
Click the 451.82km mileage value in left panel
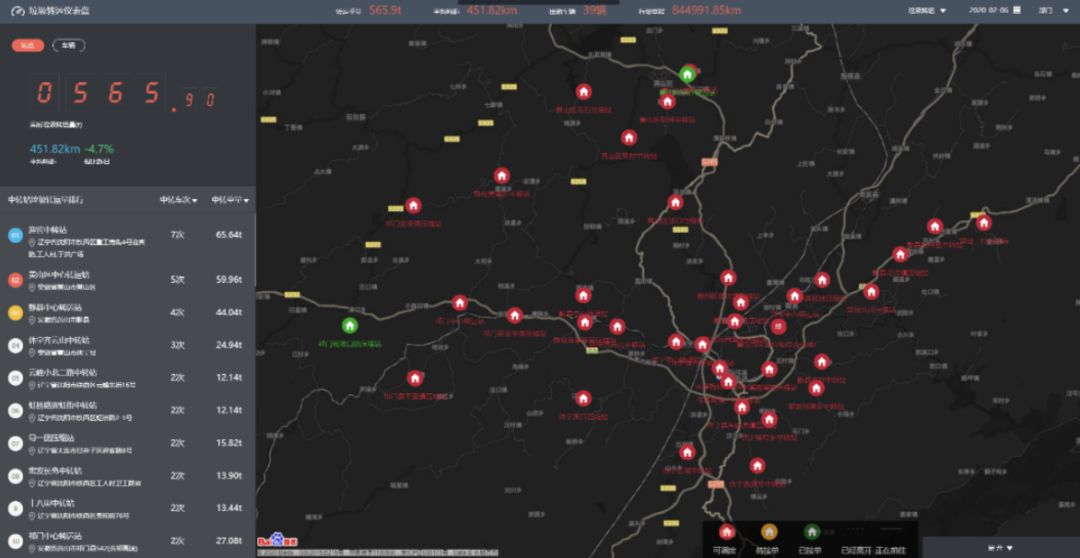(55, 149)
